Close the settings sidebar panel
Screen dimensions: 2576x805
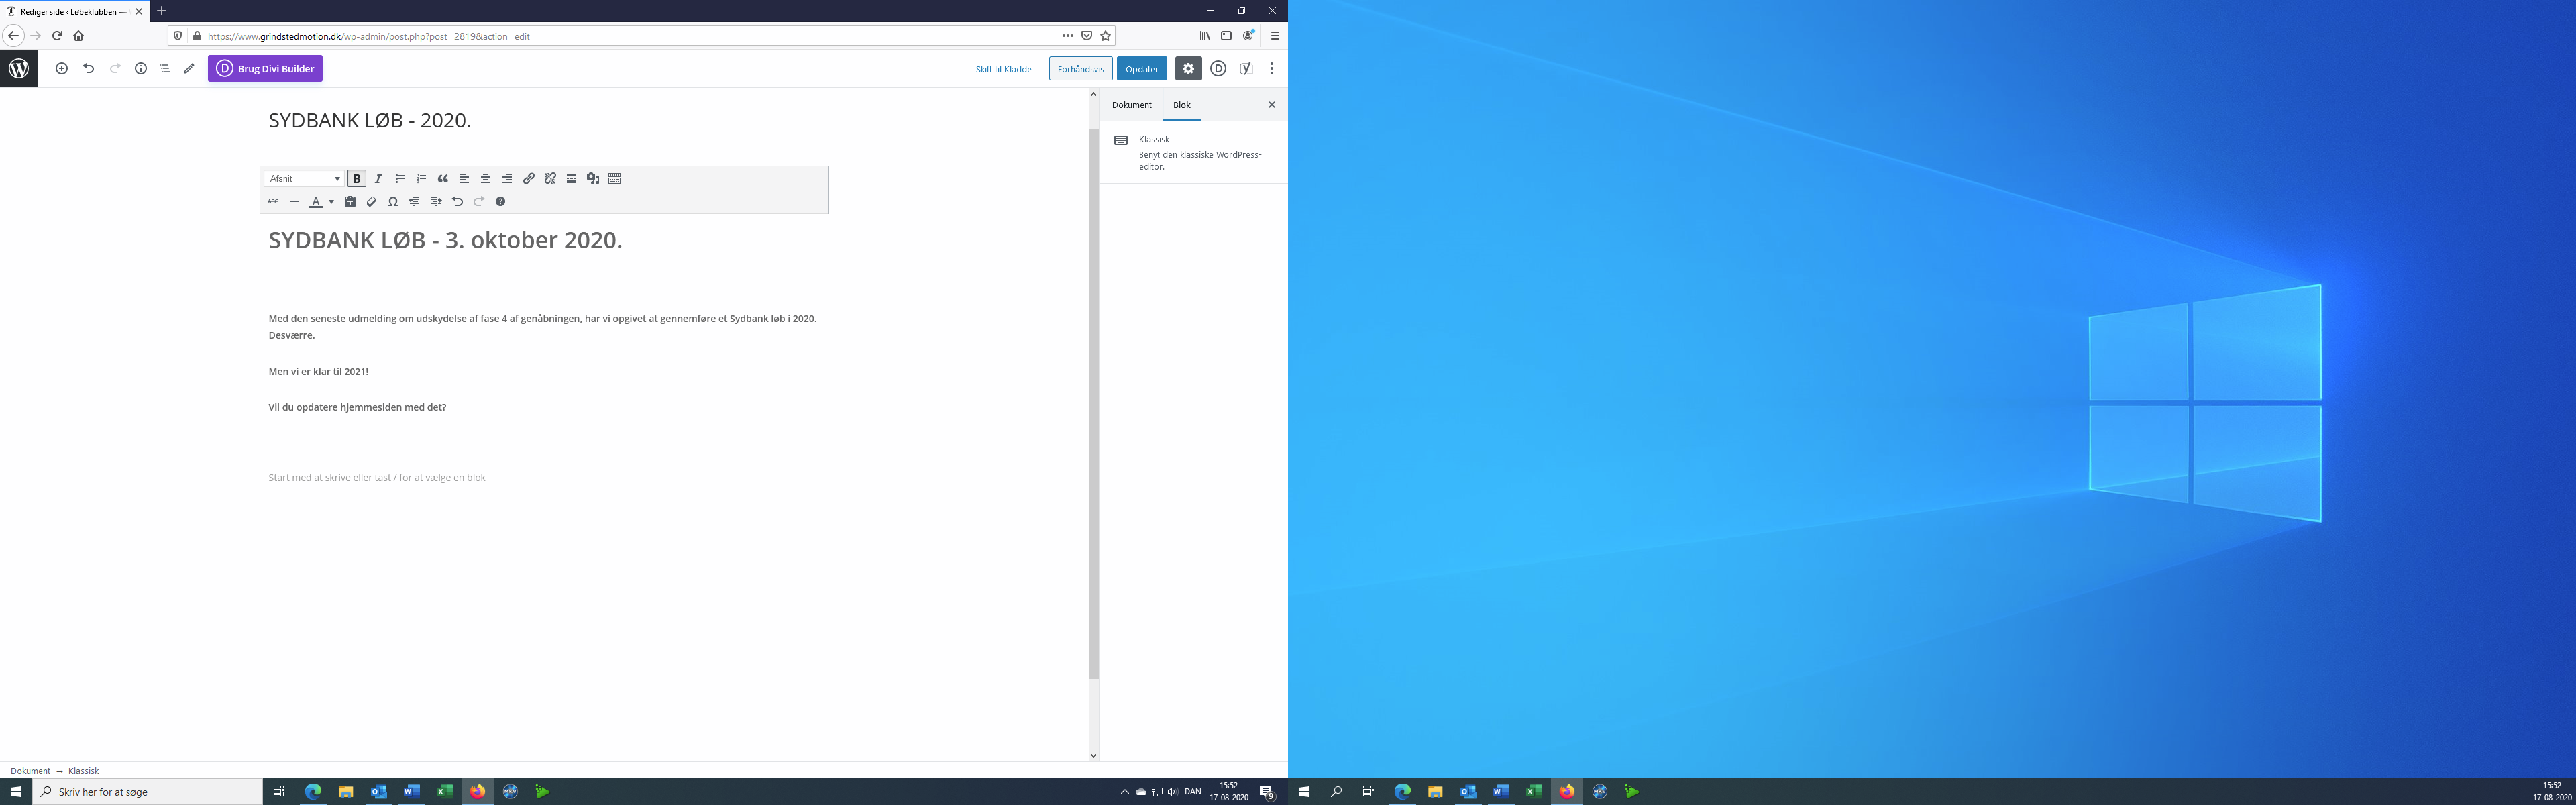(1272, 105)
